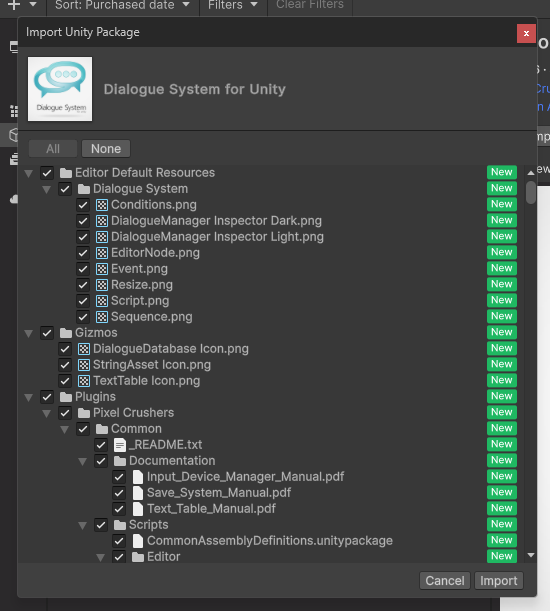550x611 pixels.
Task: Click the Editor Default Resources folder icon
Action: click(66, 173)
